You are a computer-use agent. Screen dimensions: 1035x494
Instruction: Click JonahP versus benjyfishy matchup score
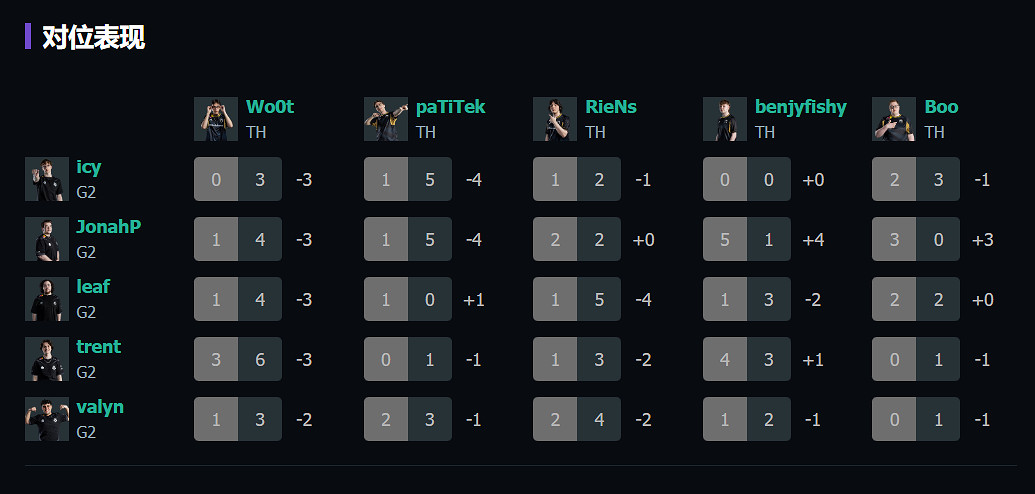coord(746,239)
